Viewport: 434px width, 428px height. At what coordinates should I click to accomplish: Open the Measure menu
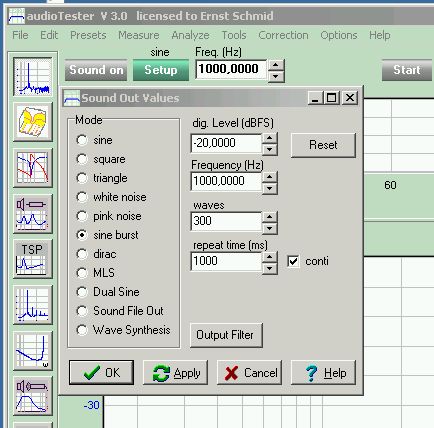click(x=139, y=35)
